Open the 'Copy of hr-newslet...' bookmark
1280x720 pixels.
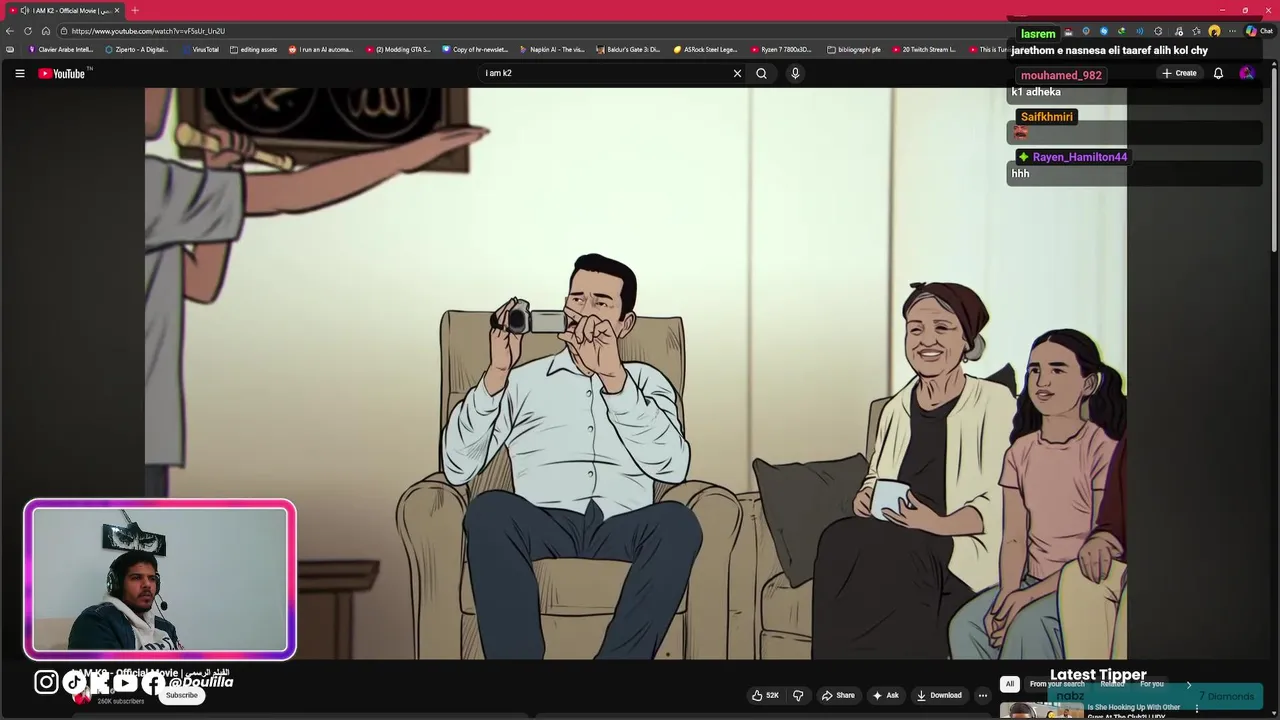click(x=476, y=49)
